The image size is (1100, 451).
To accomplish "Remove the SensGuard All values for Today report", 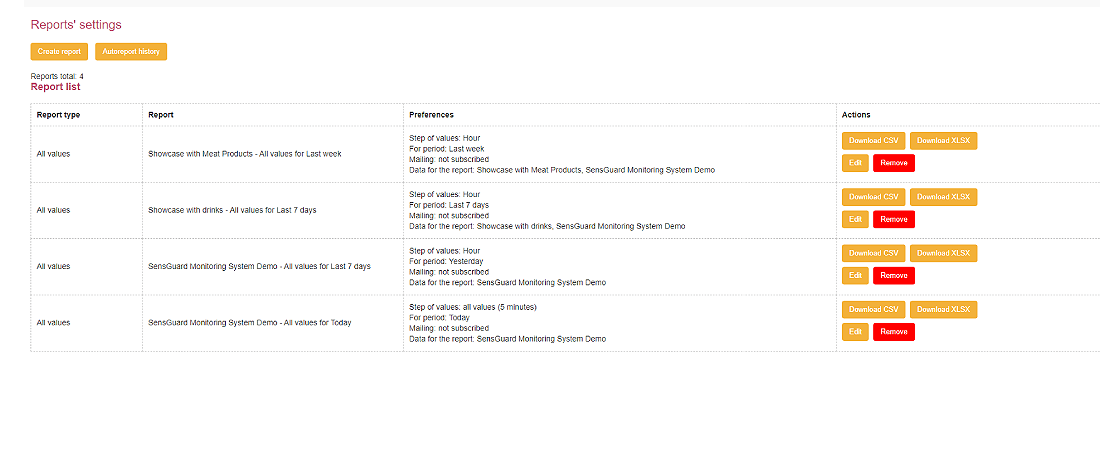I will click(x=894, y=331).
